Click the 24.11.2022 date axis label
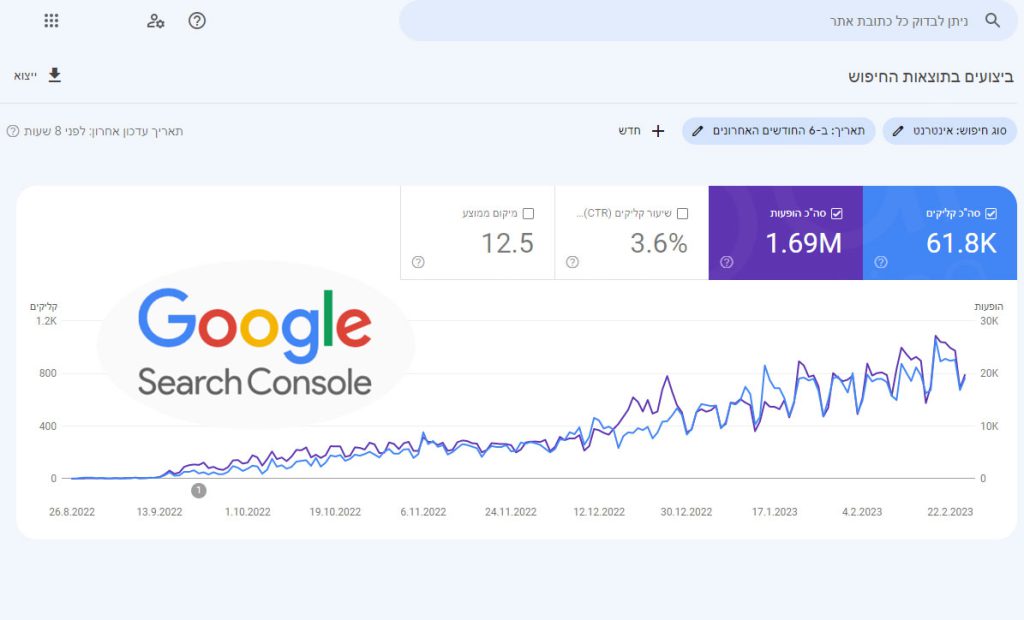Image resolution: width=1024 pixels, height=620 pixels. (511, 512)
